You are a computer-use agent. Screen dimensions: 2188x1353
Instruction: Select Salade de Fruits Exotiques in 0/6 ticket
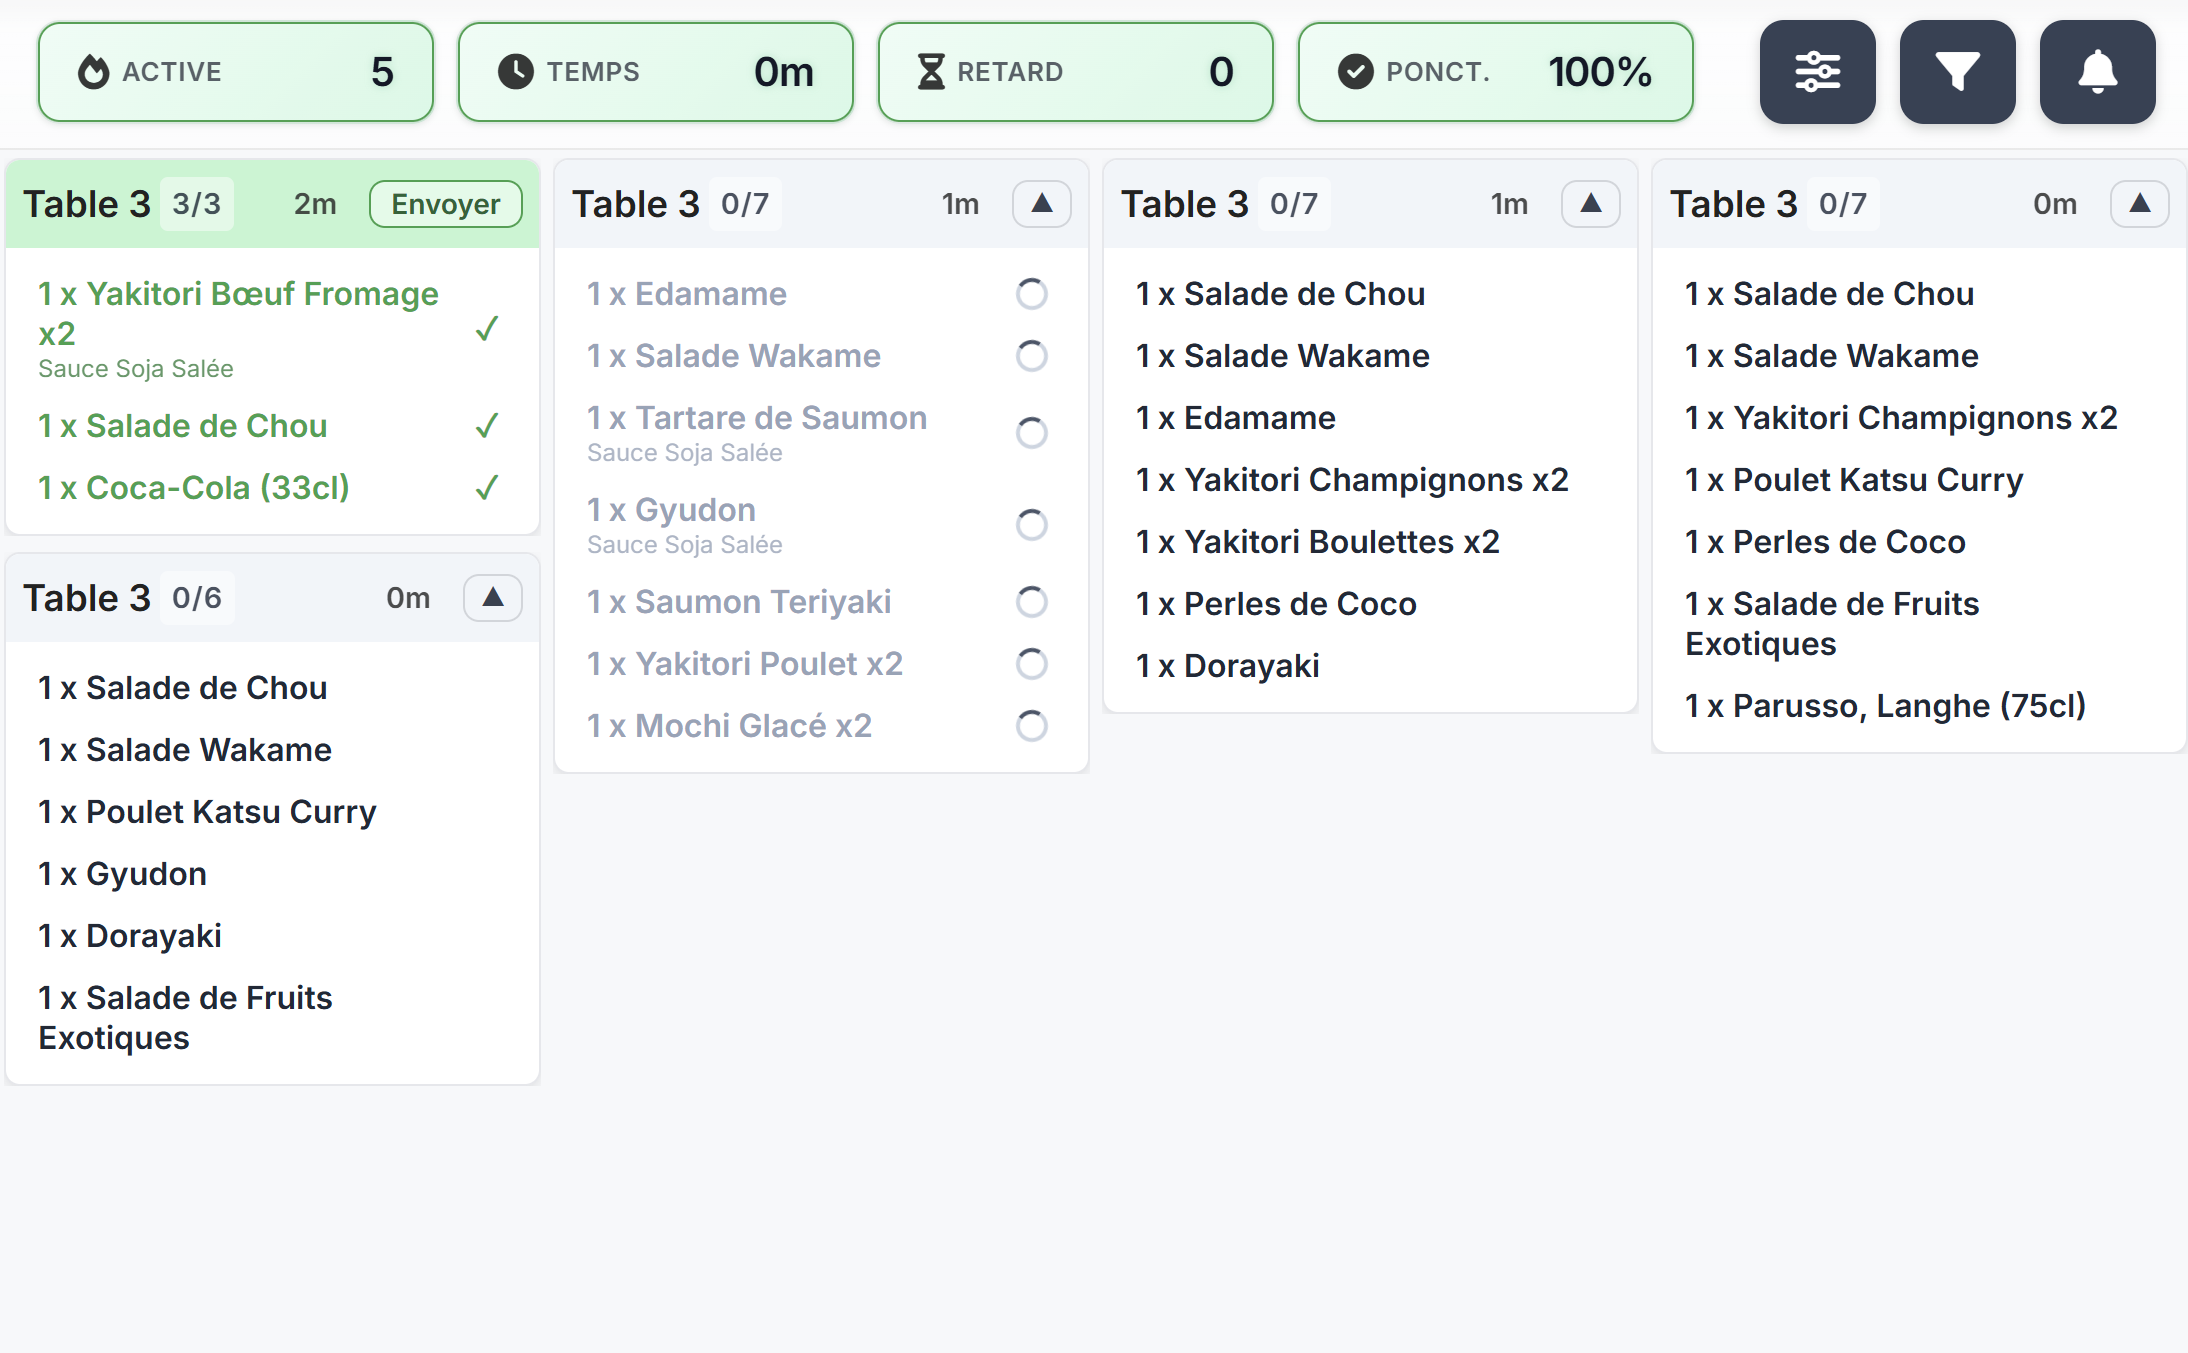[185, 1017]
